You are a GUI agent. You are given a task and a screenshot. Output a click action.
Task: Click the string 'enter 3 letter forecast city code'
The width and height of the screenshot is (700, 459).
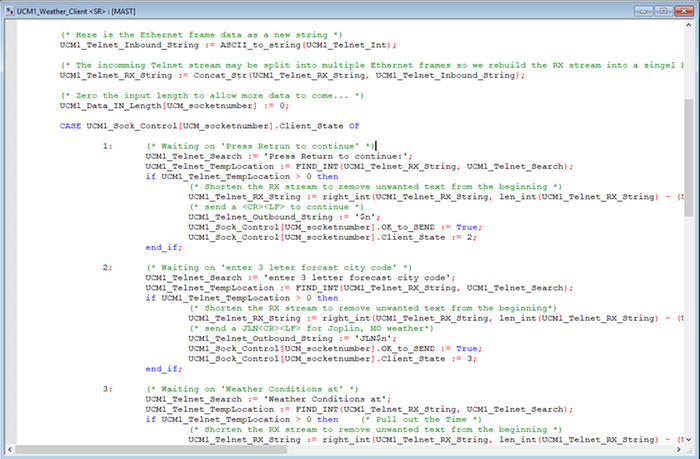tap(357, 278)
